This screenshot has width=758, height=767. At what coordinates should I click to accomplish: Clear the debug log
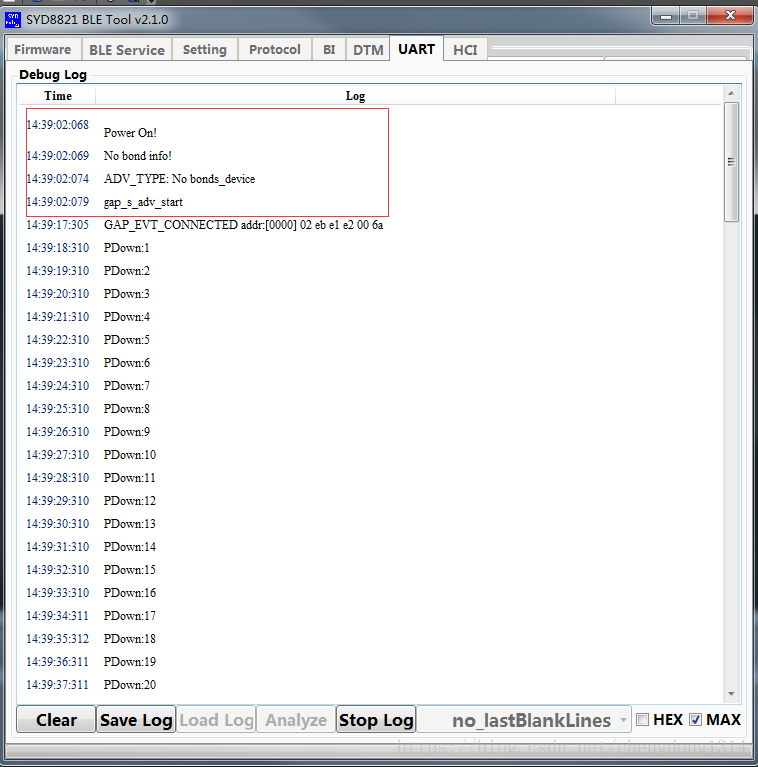[56, 720]
